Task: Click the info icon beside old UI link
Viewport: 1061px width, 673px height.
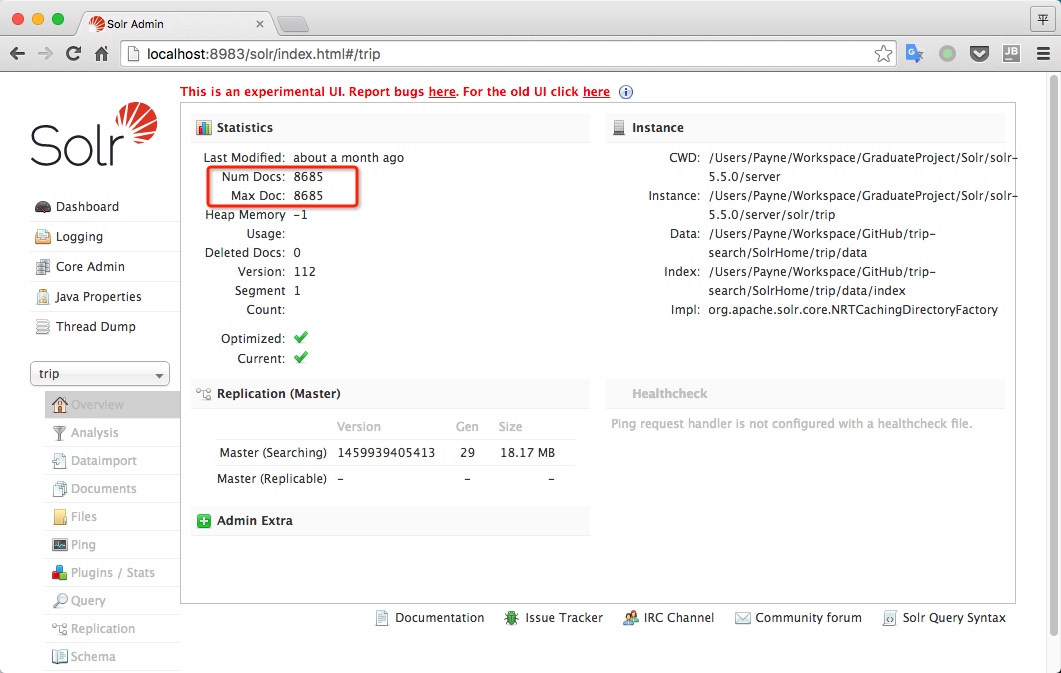Action: 626,92
